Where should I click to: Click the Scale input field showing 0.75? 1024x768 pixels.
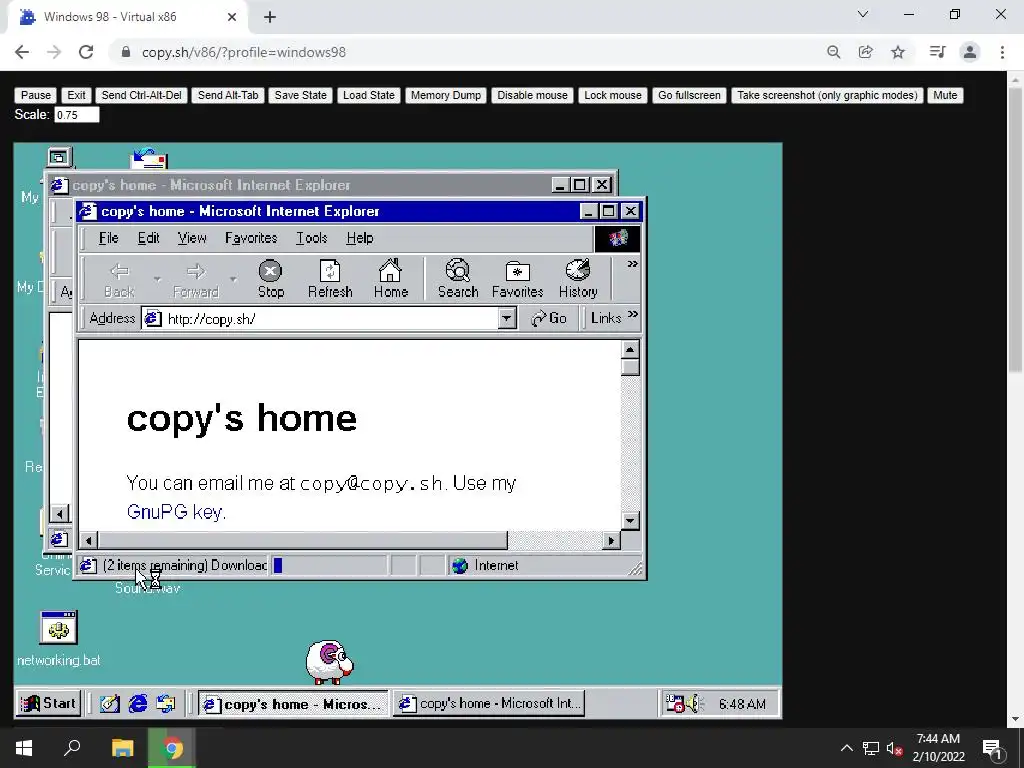pyautogui.click(x=76, y=115)
